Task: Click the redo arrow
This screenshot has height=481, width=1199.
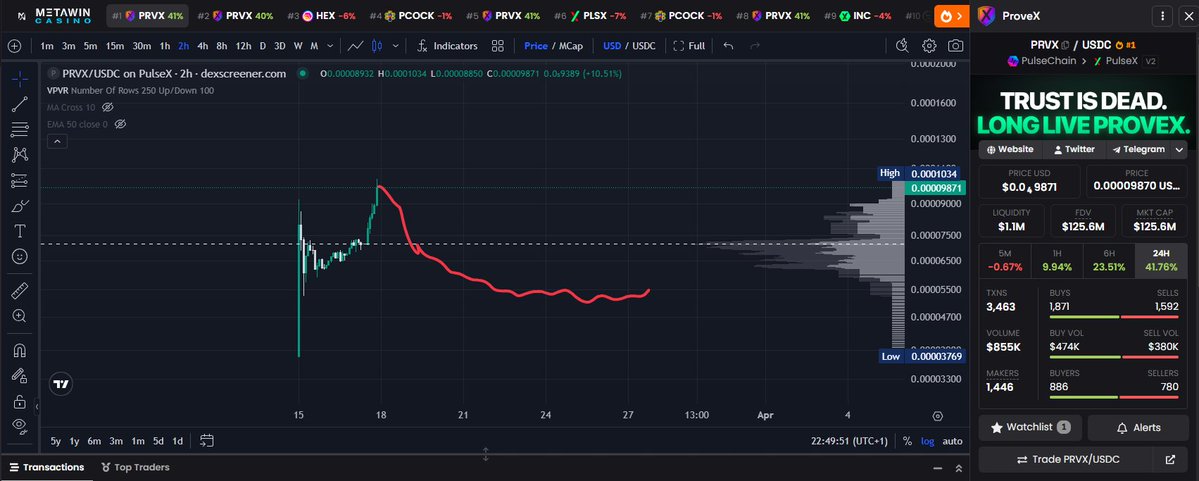Action: [755, 46]
